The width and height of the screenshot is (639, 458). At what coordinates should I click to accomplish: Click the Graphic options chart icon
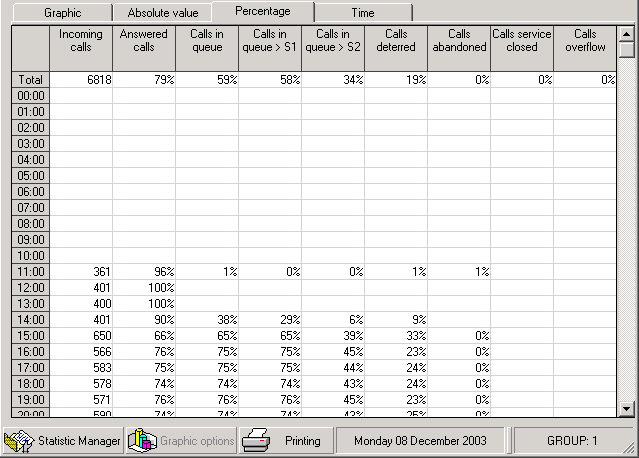(x=142, y=440)
